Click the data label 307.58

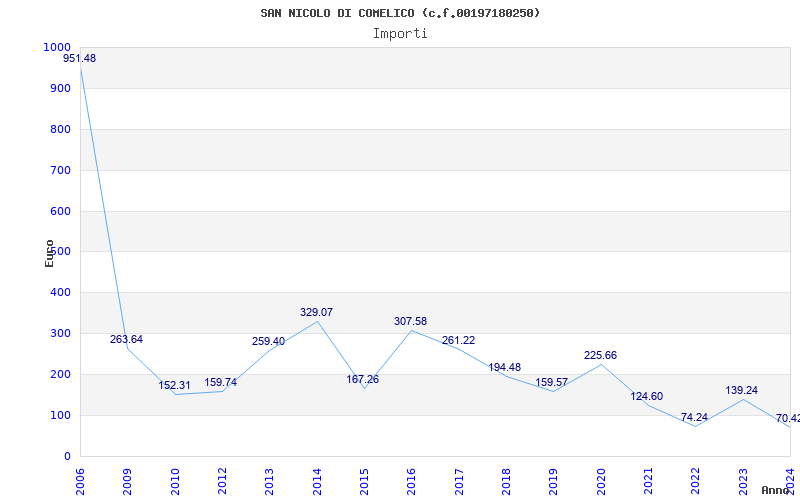410,321
